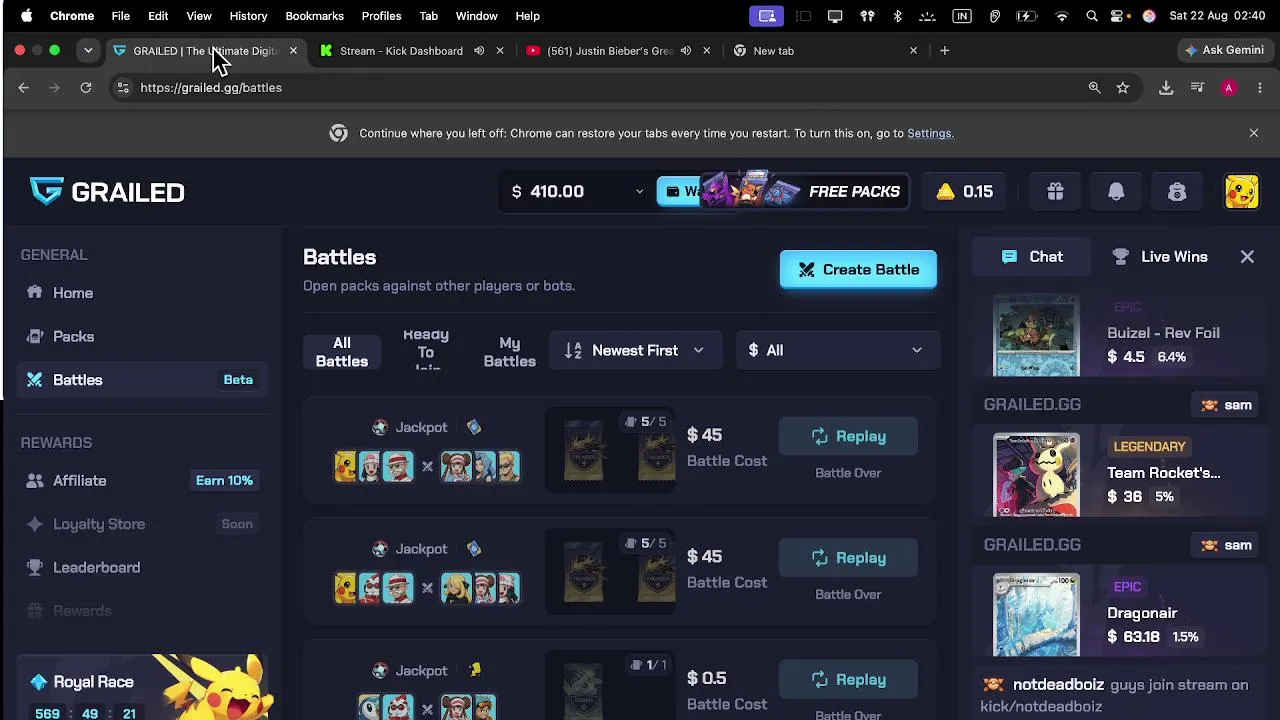Bookmark this page with the star icon
The width and height of the screenshot is (1280, 720).
pos(1123,88)
